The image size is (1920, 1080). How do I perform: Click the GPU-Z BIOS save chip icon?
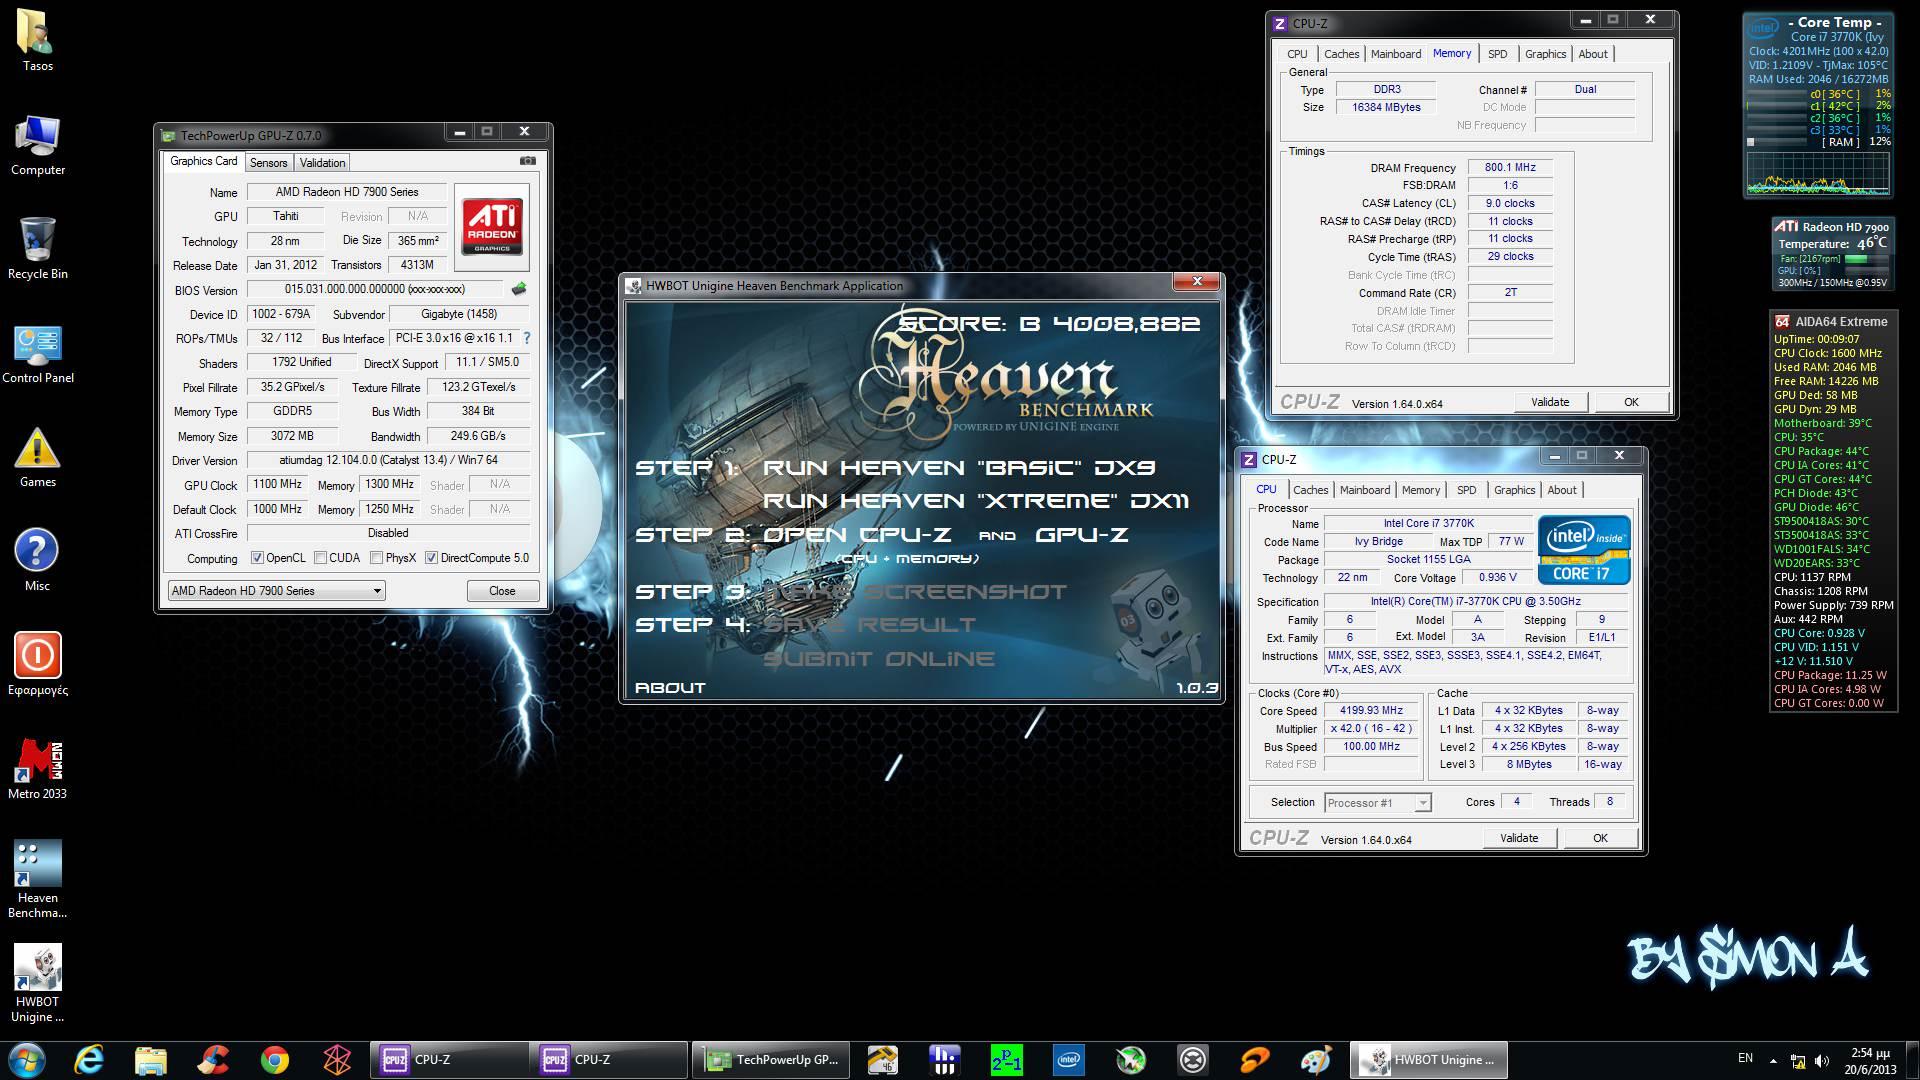coord(519,289)
